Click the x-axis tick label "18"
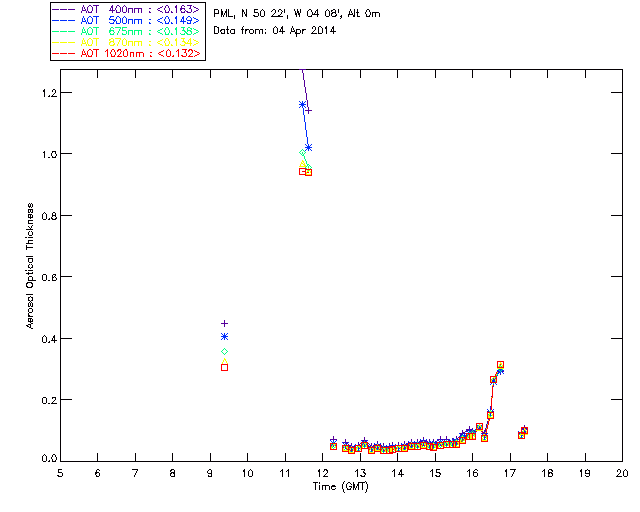The image size is (640, 512). (547, 473)
